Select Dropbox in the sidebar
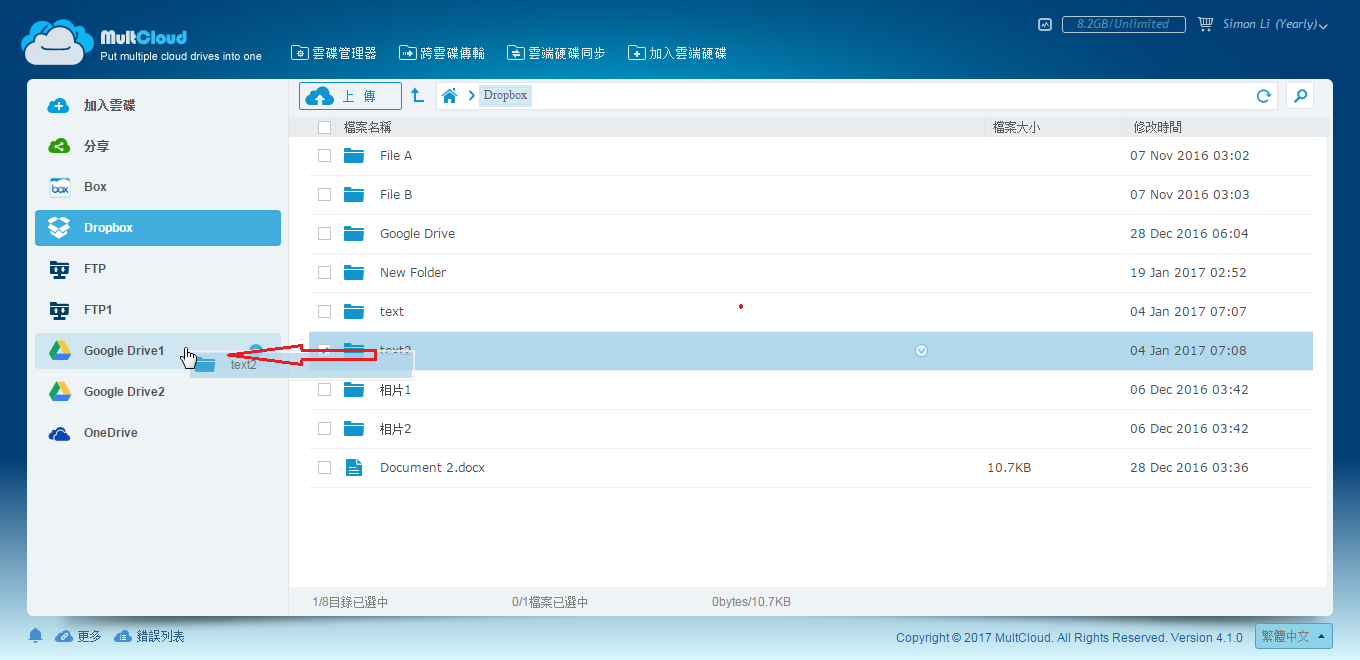The width and height of the screenshot is (1360, 660). (158, 228)
